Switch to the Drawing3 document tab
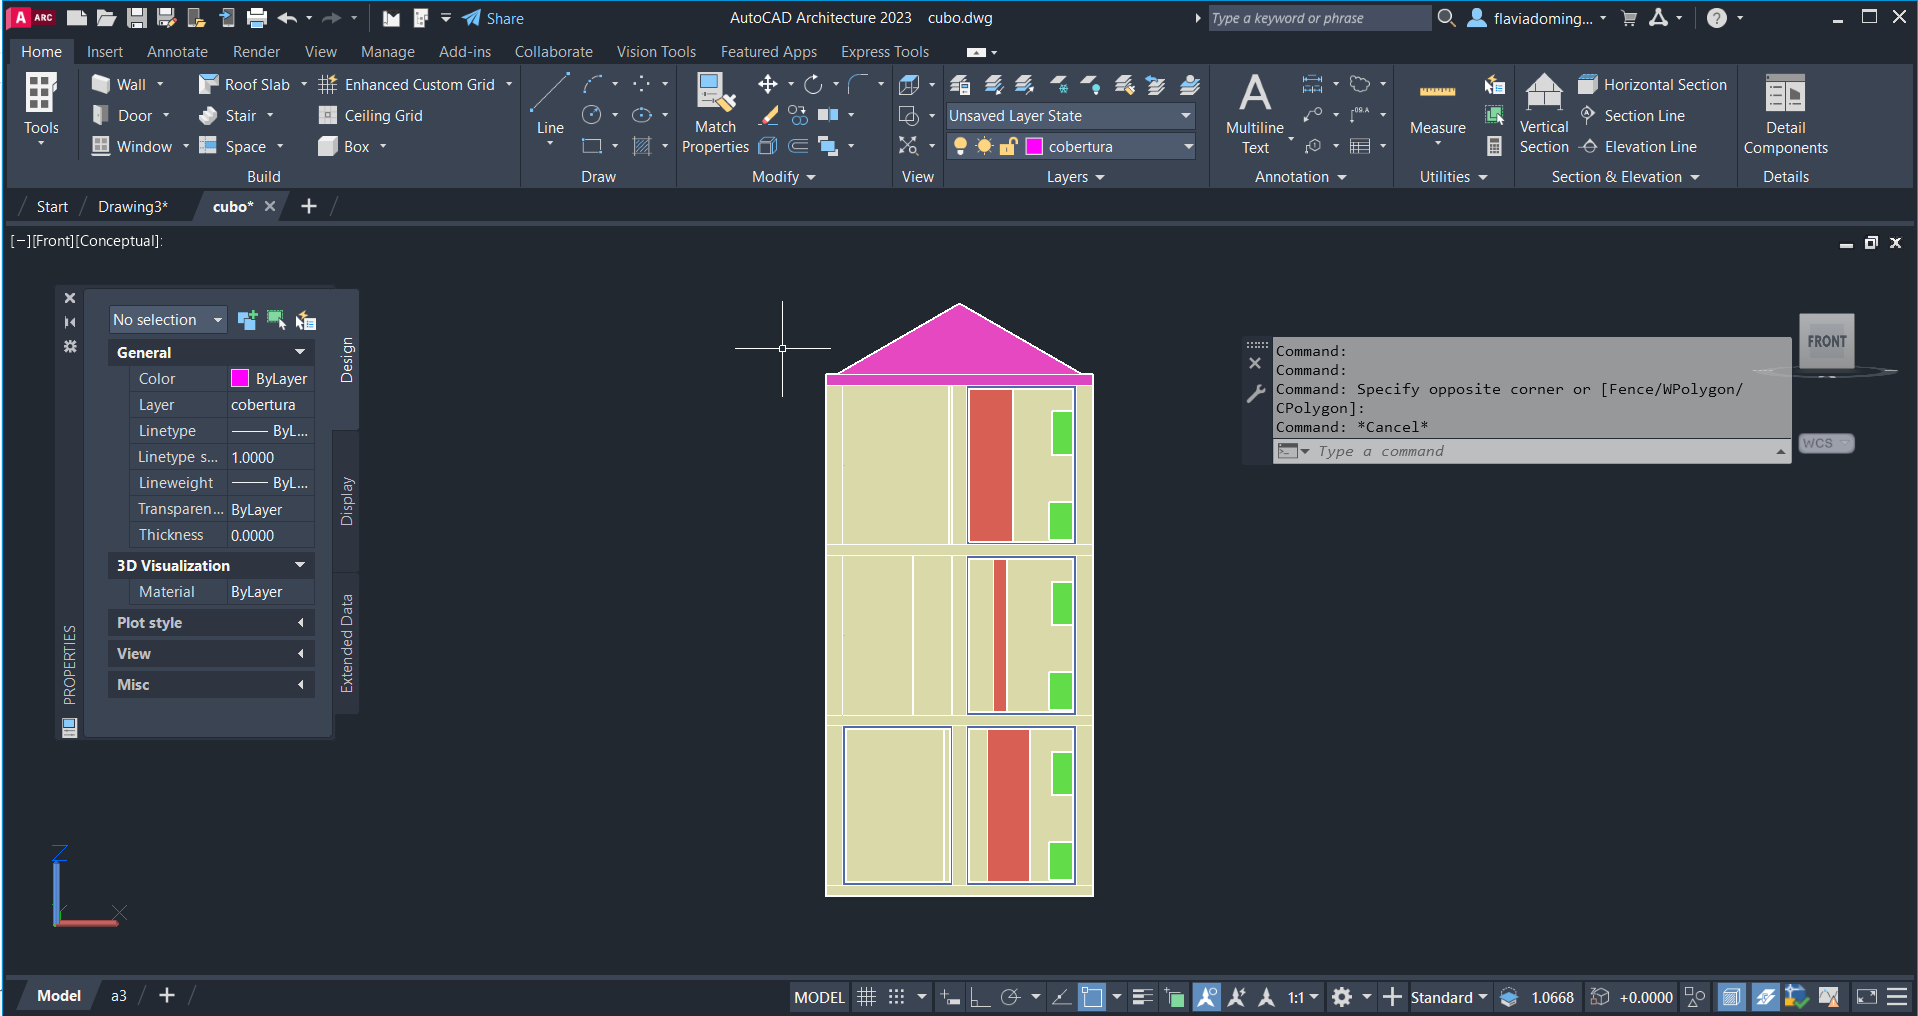 [132, 207]
